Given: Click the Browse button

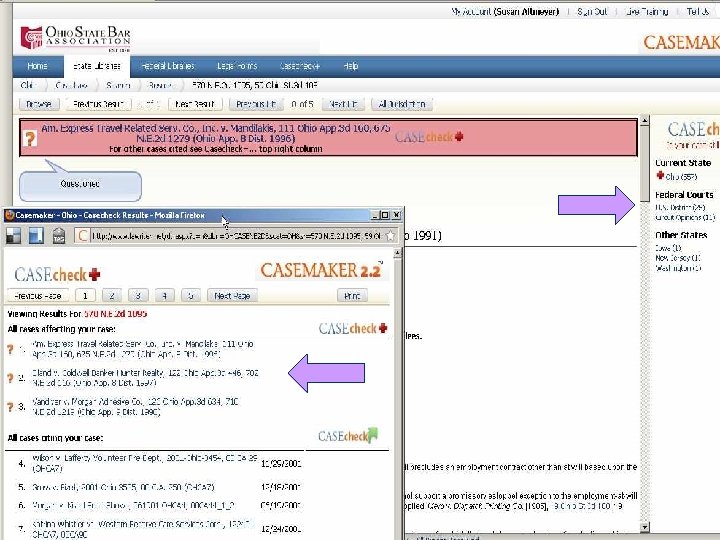Looking at the screenshot, I should (x=39, y=104).
